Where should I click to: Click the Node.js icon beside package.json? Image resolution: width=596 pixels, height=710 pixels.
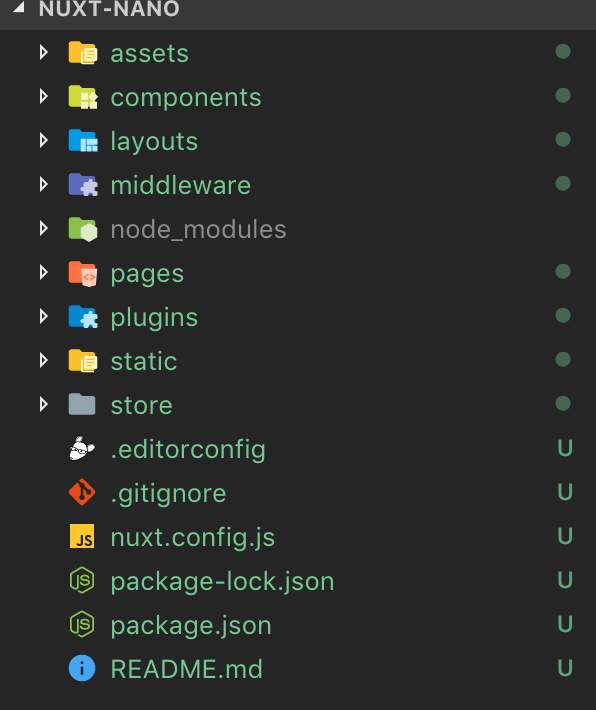click(82, 624)
